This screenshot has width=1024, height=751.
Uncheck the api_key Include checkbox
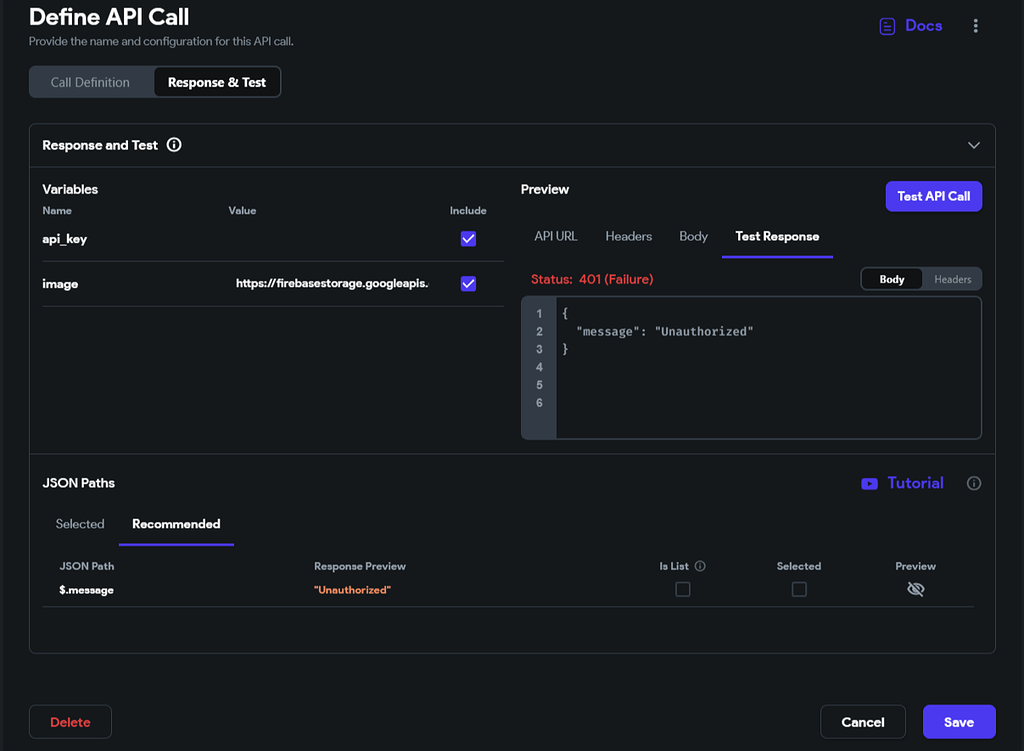coord(468,239)
